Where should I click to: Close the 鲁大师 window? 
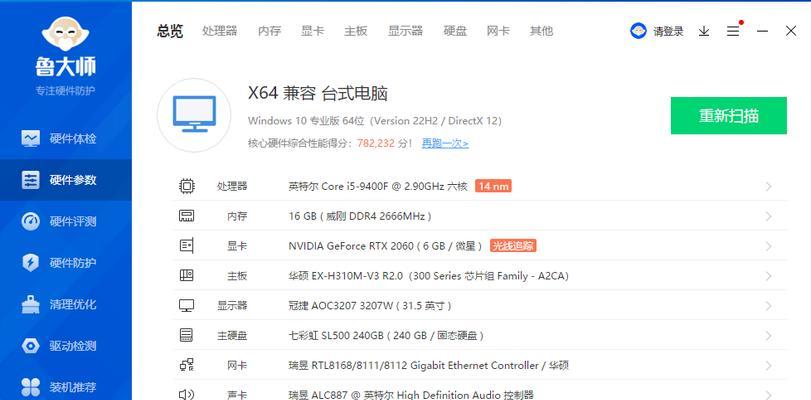(791, 31)
